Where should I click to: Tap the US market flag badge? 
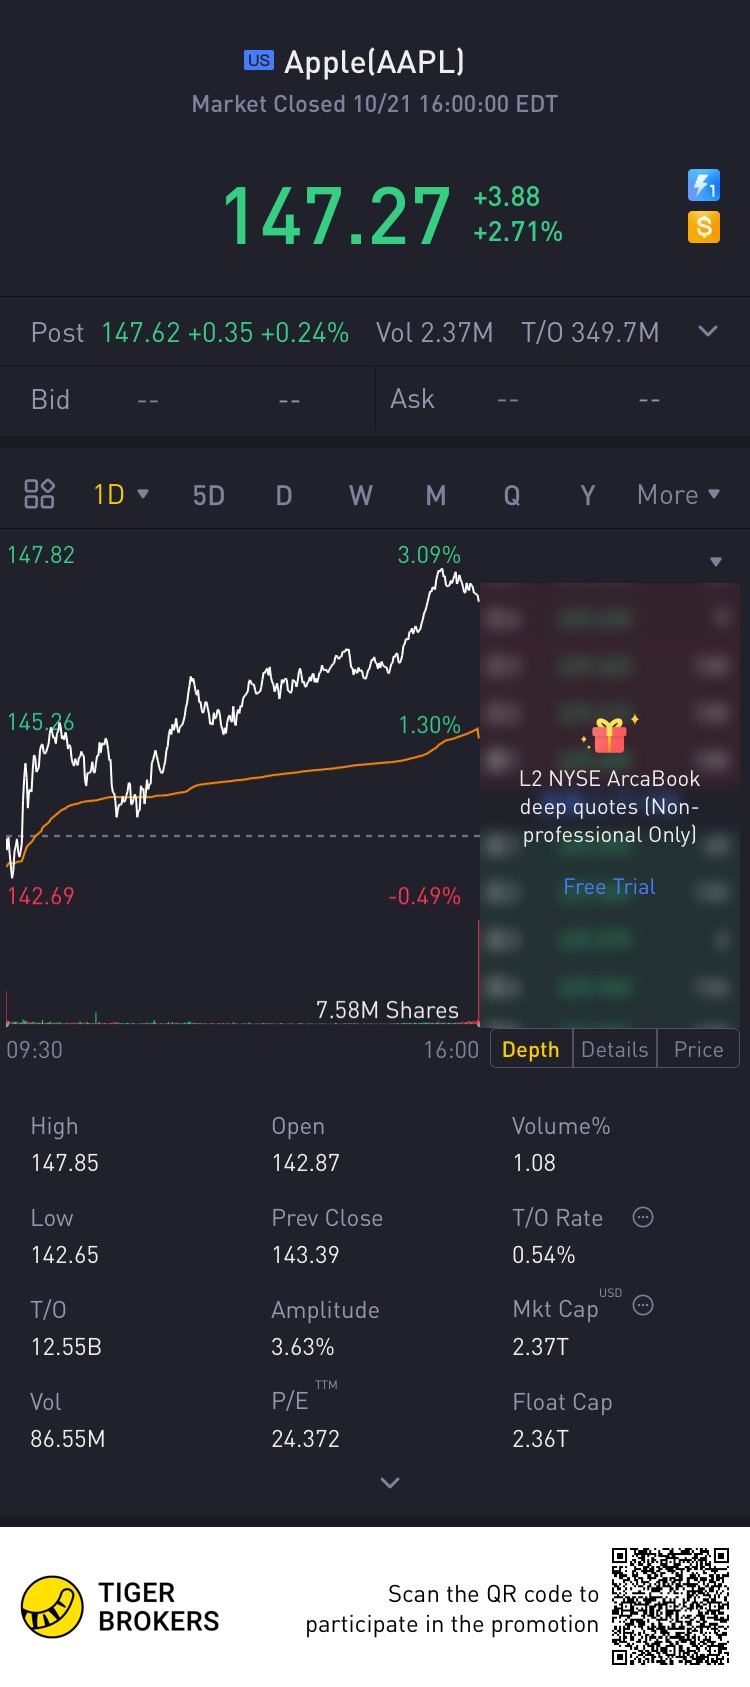(x=258, y=61)
